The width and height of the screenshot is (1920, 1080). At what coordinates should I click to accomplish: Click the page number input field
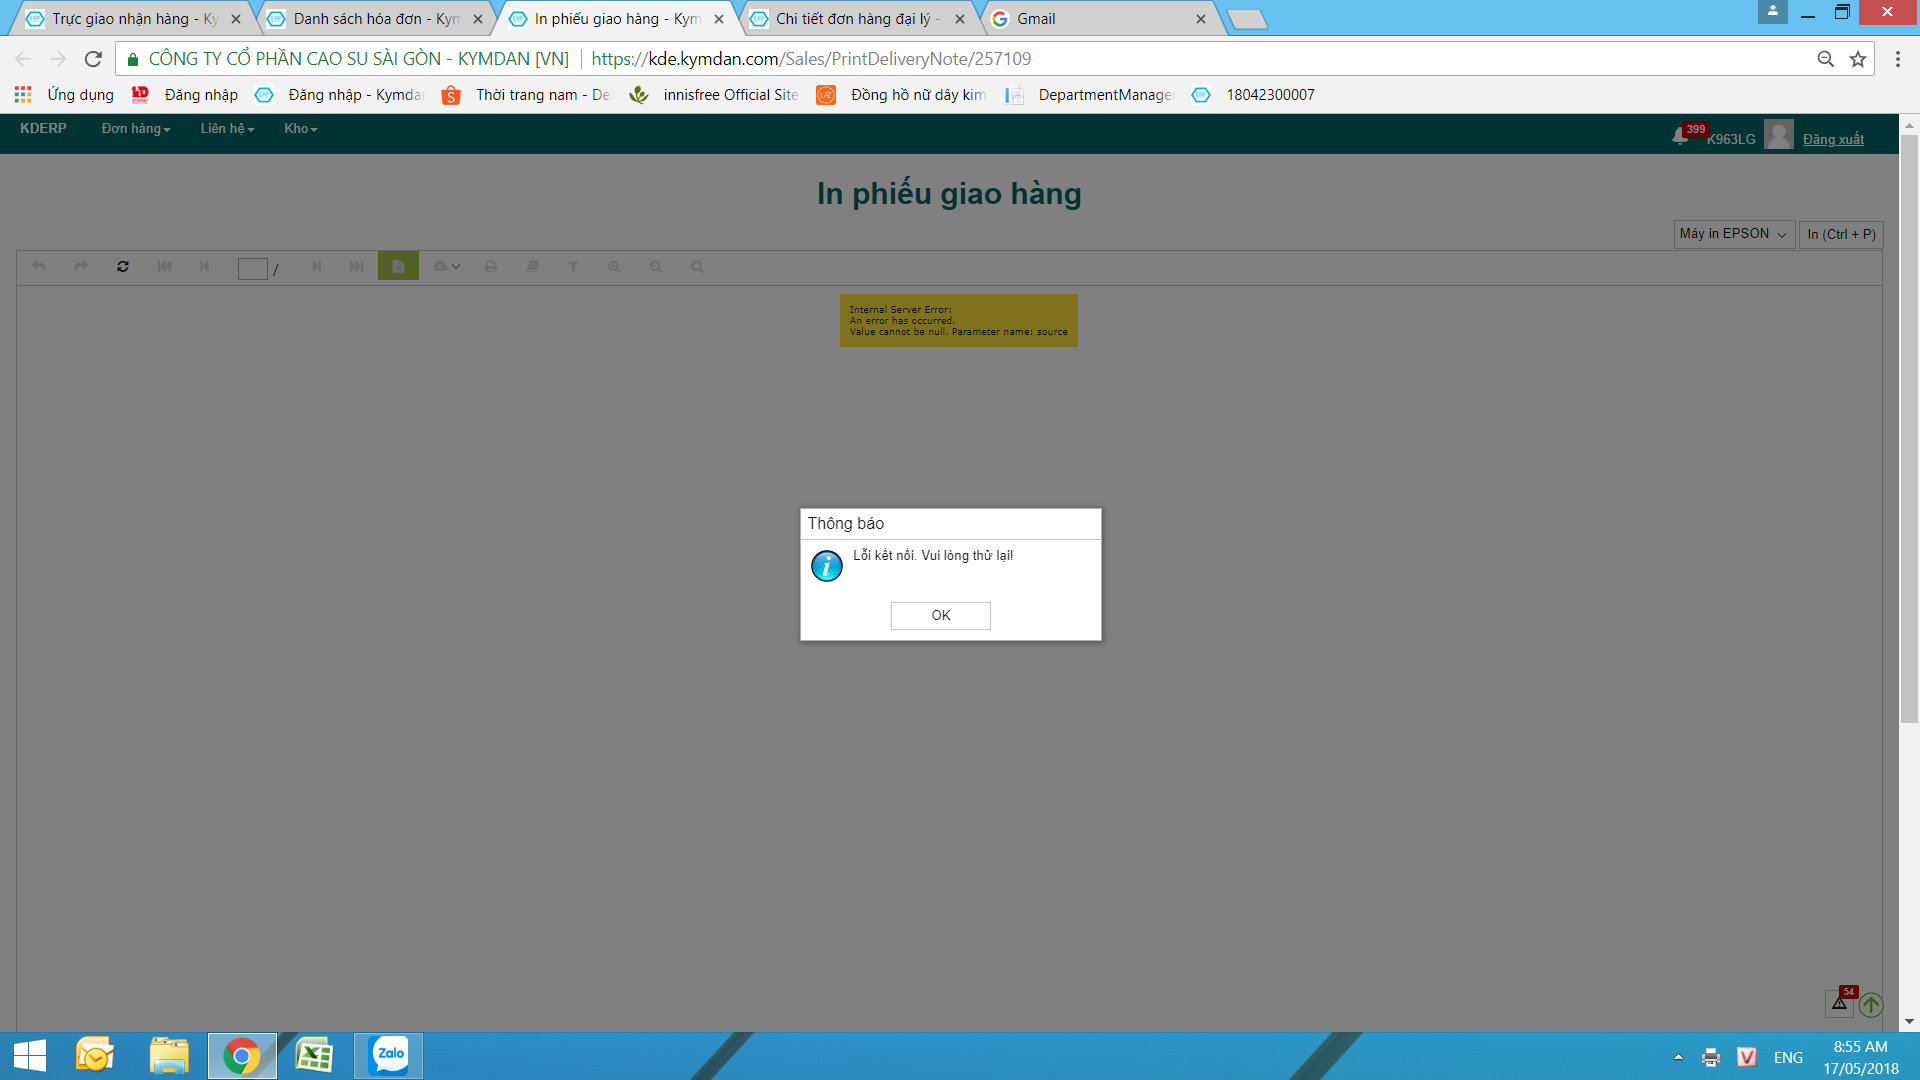point(252,268)
